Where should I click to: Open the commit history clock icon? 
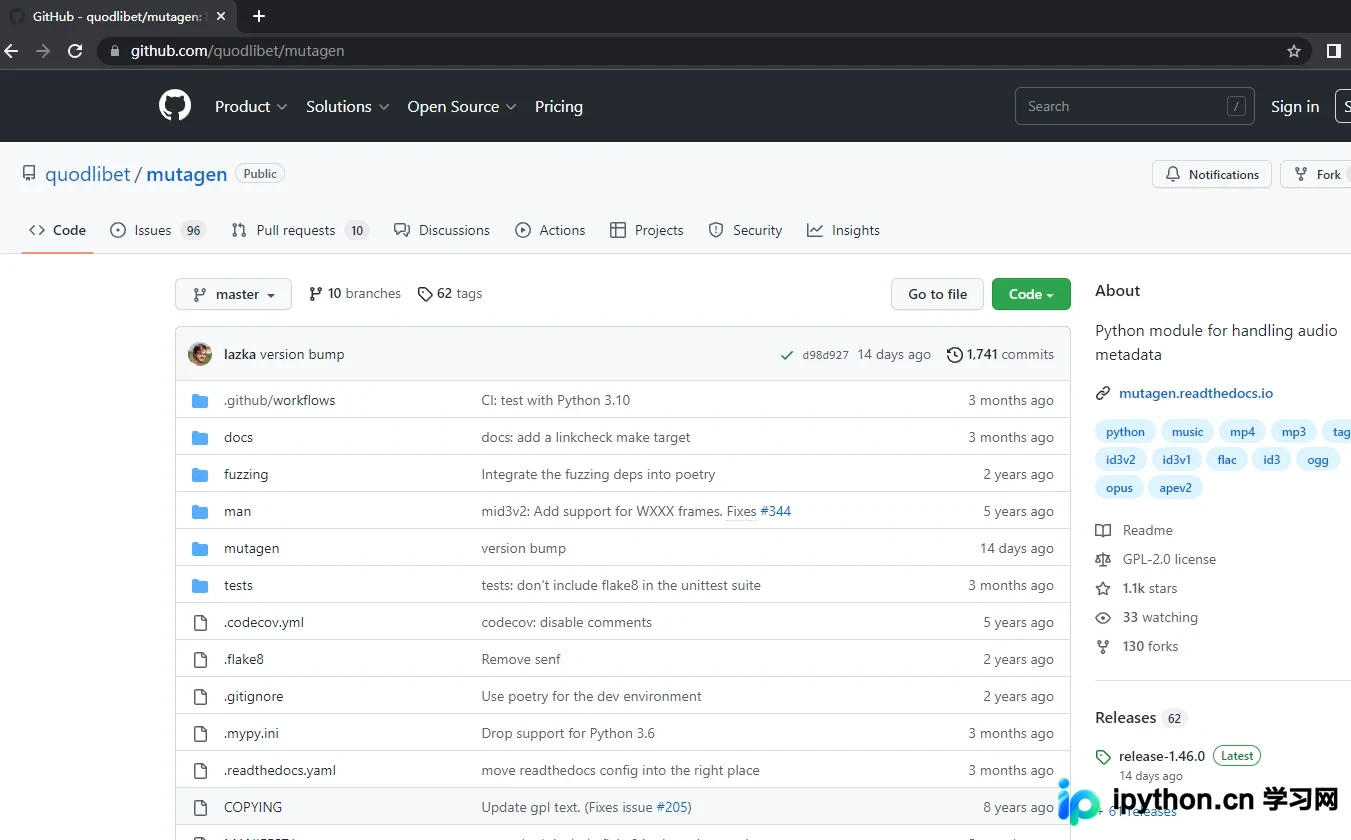tap(955, 355)
